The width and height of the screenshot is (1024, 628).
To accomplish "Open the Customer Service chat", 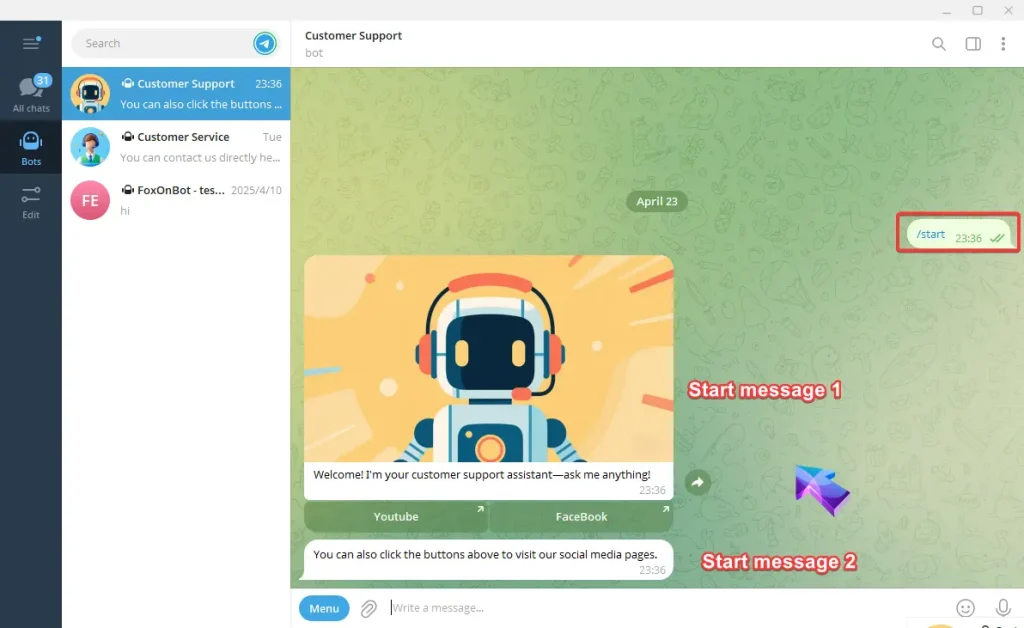I will click(x=176, y=147).
